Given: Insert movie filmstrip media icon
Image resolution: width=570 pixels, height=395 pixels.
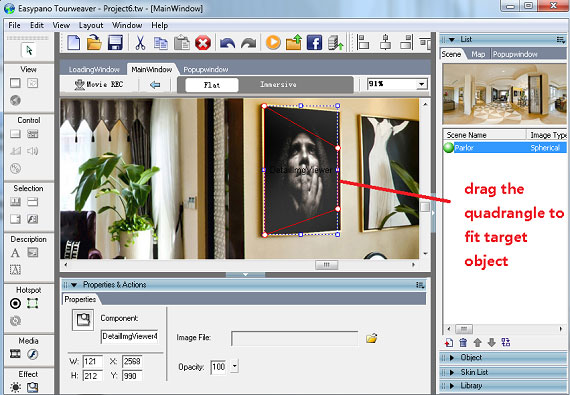Looking at the screenshot, I should click(15, 354).
